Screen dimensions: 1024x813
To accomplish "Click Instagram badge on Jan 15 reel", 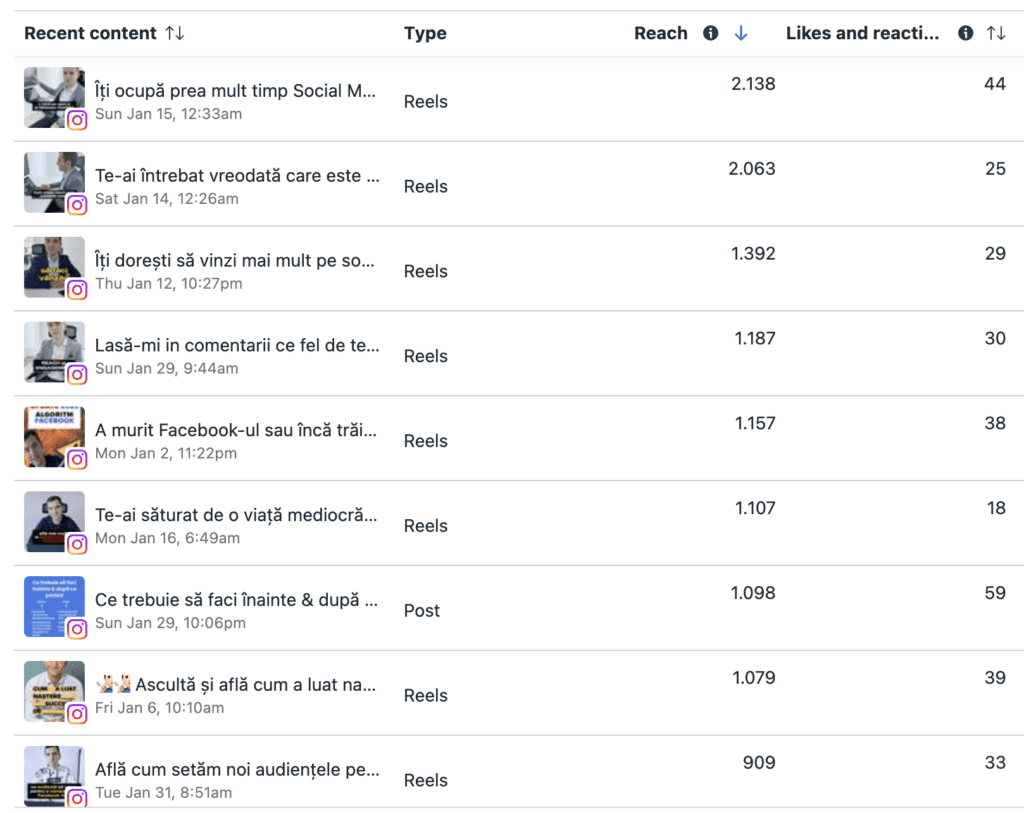I will (77, 120).
